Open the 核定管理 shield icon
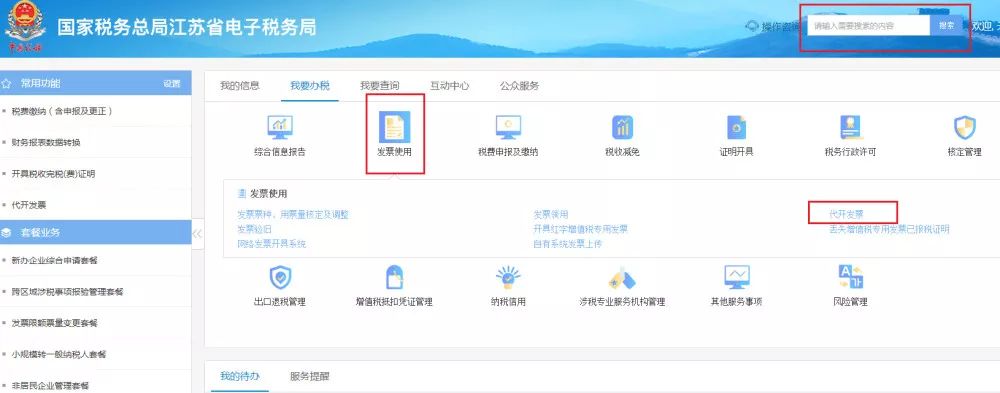 tap(964, 127)
